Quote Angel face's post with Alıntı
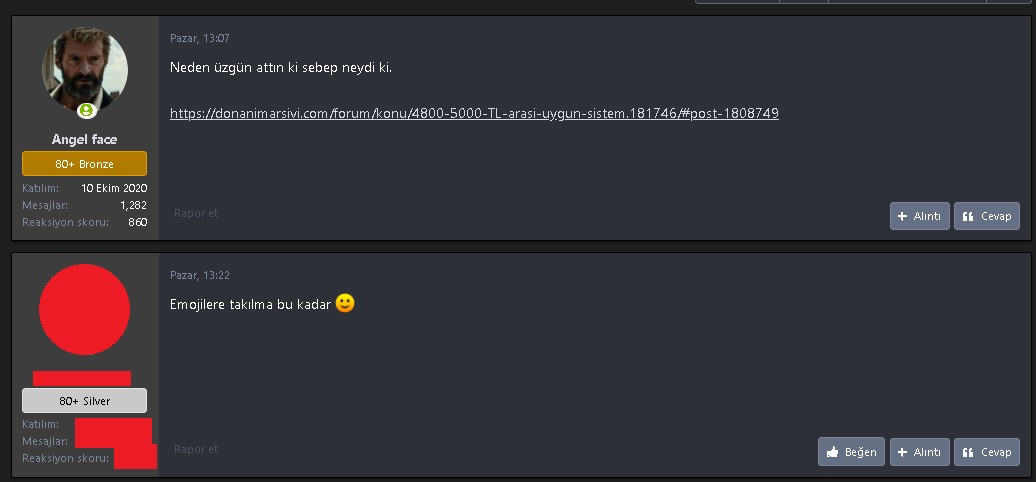This screenshot has height=482, width=1036. coord(919,216)
